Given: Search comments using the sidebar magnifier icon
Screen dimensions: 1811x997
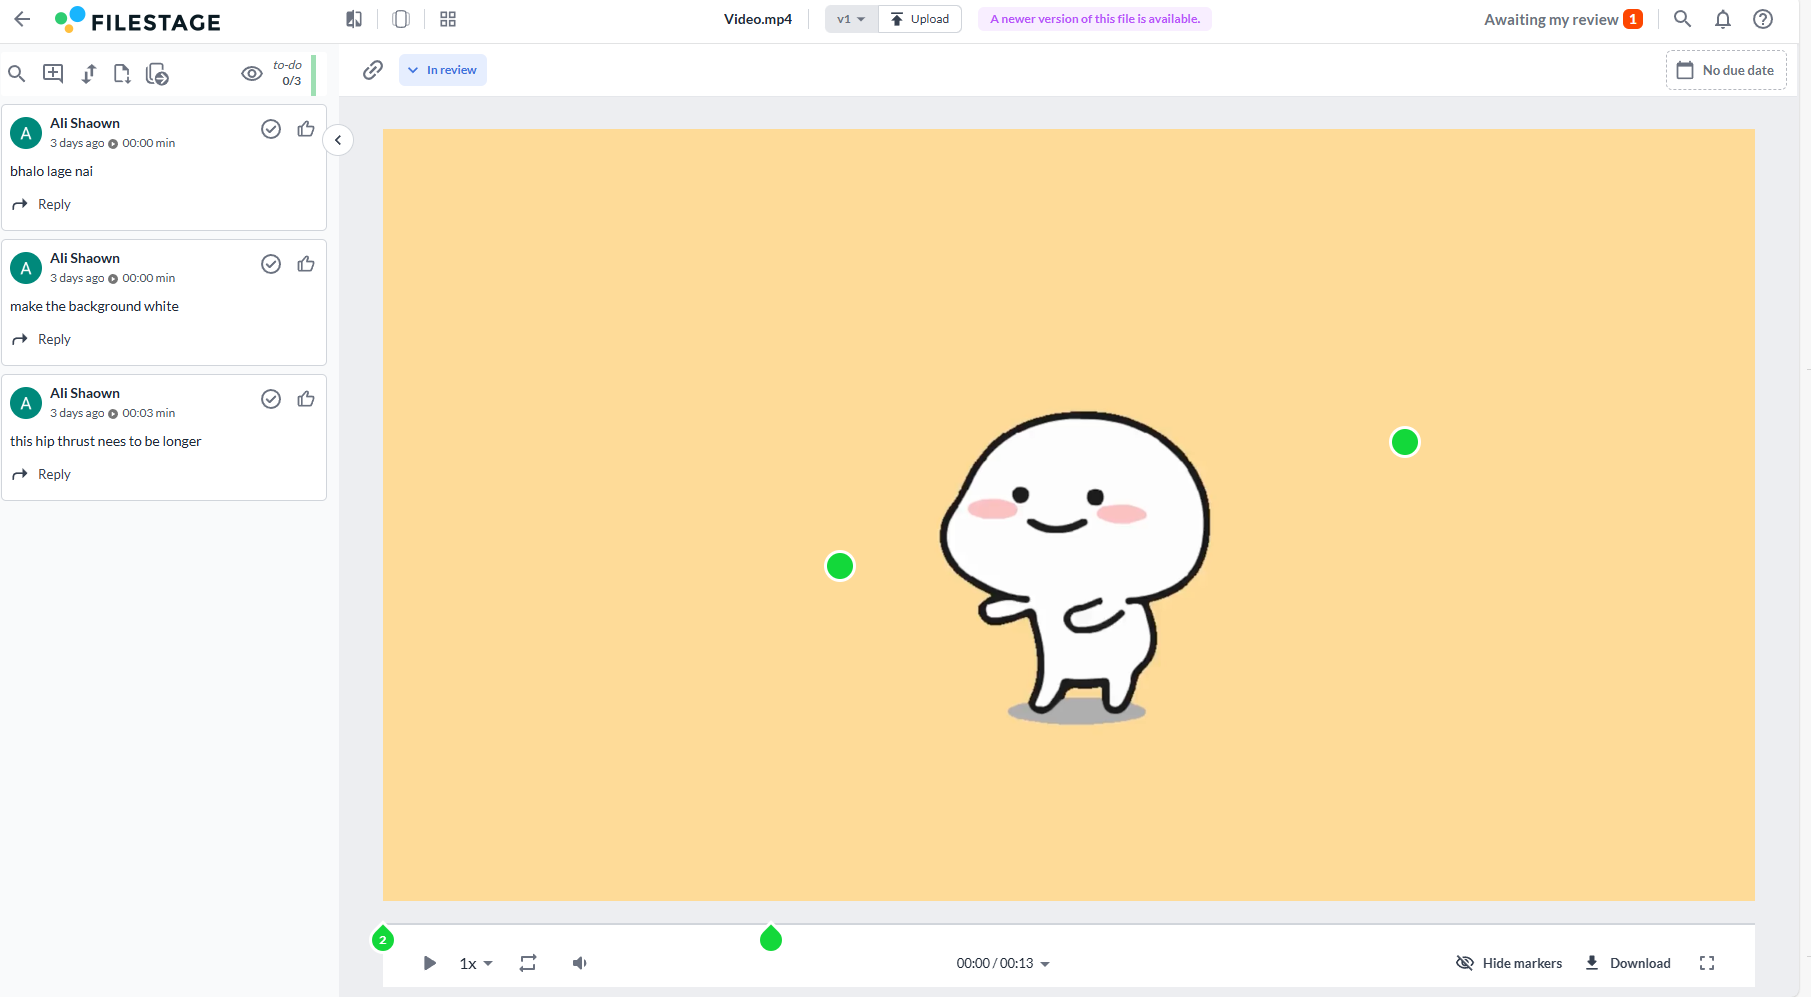Looking at the screenshot, I should [17, 73].
